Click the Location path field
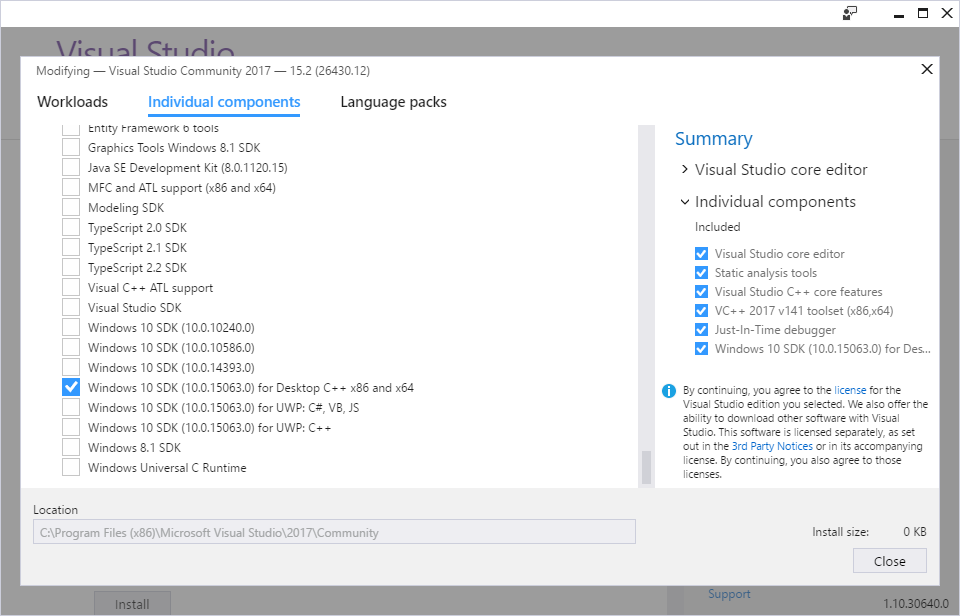Viewport: 960px width, 616px height. (334, 532)
